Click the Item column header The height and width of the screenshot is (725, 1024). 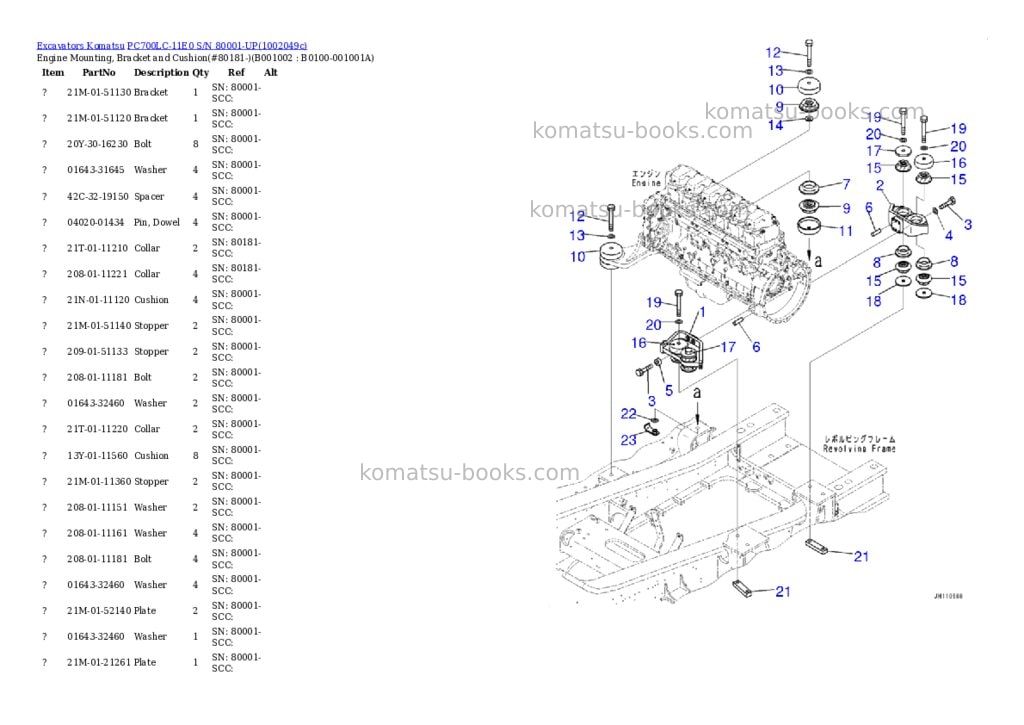[53, 72]
